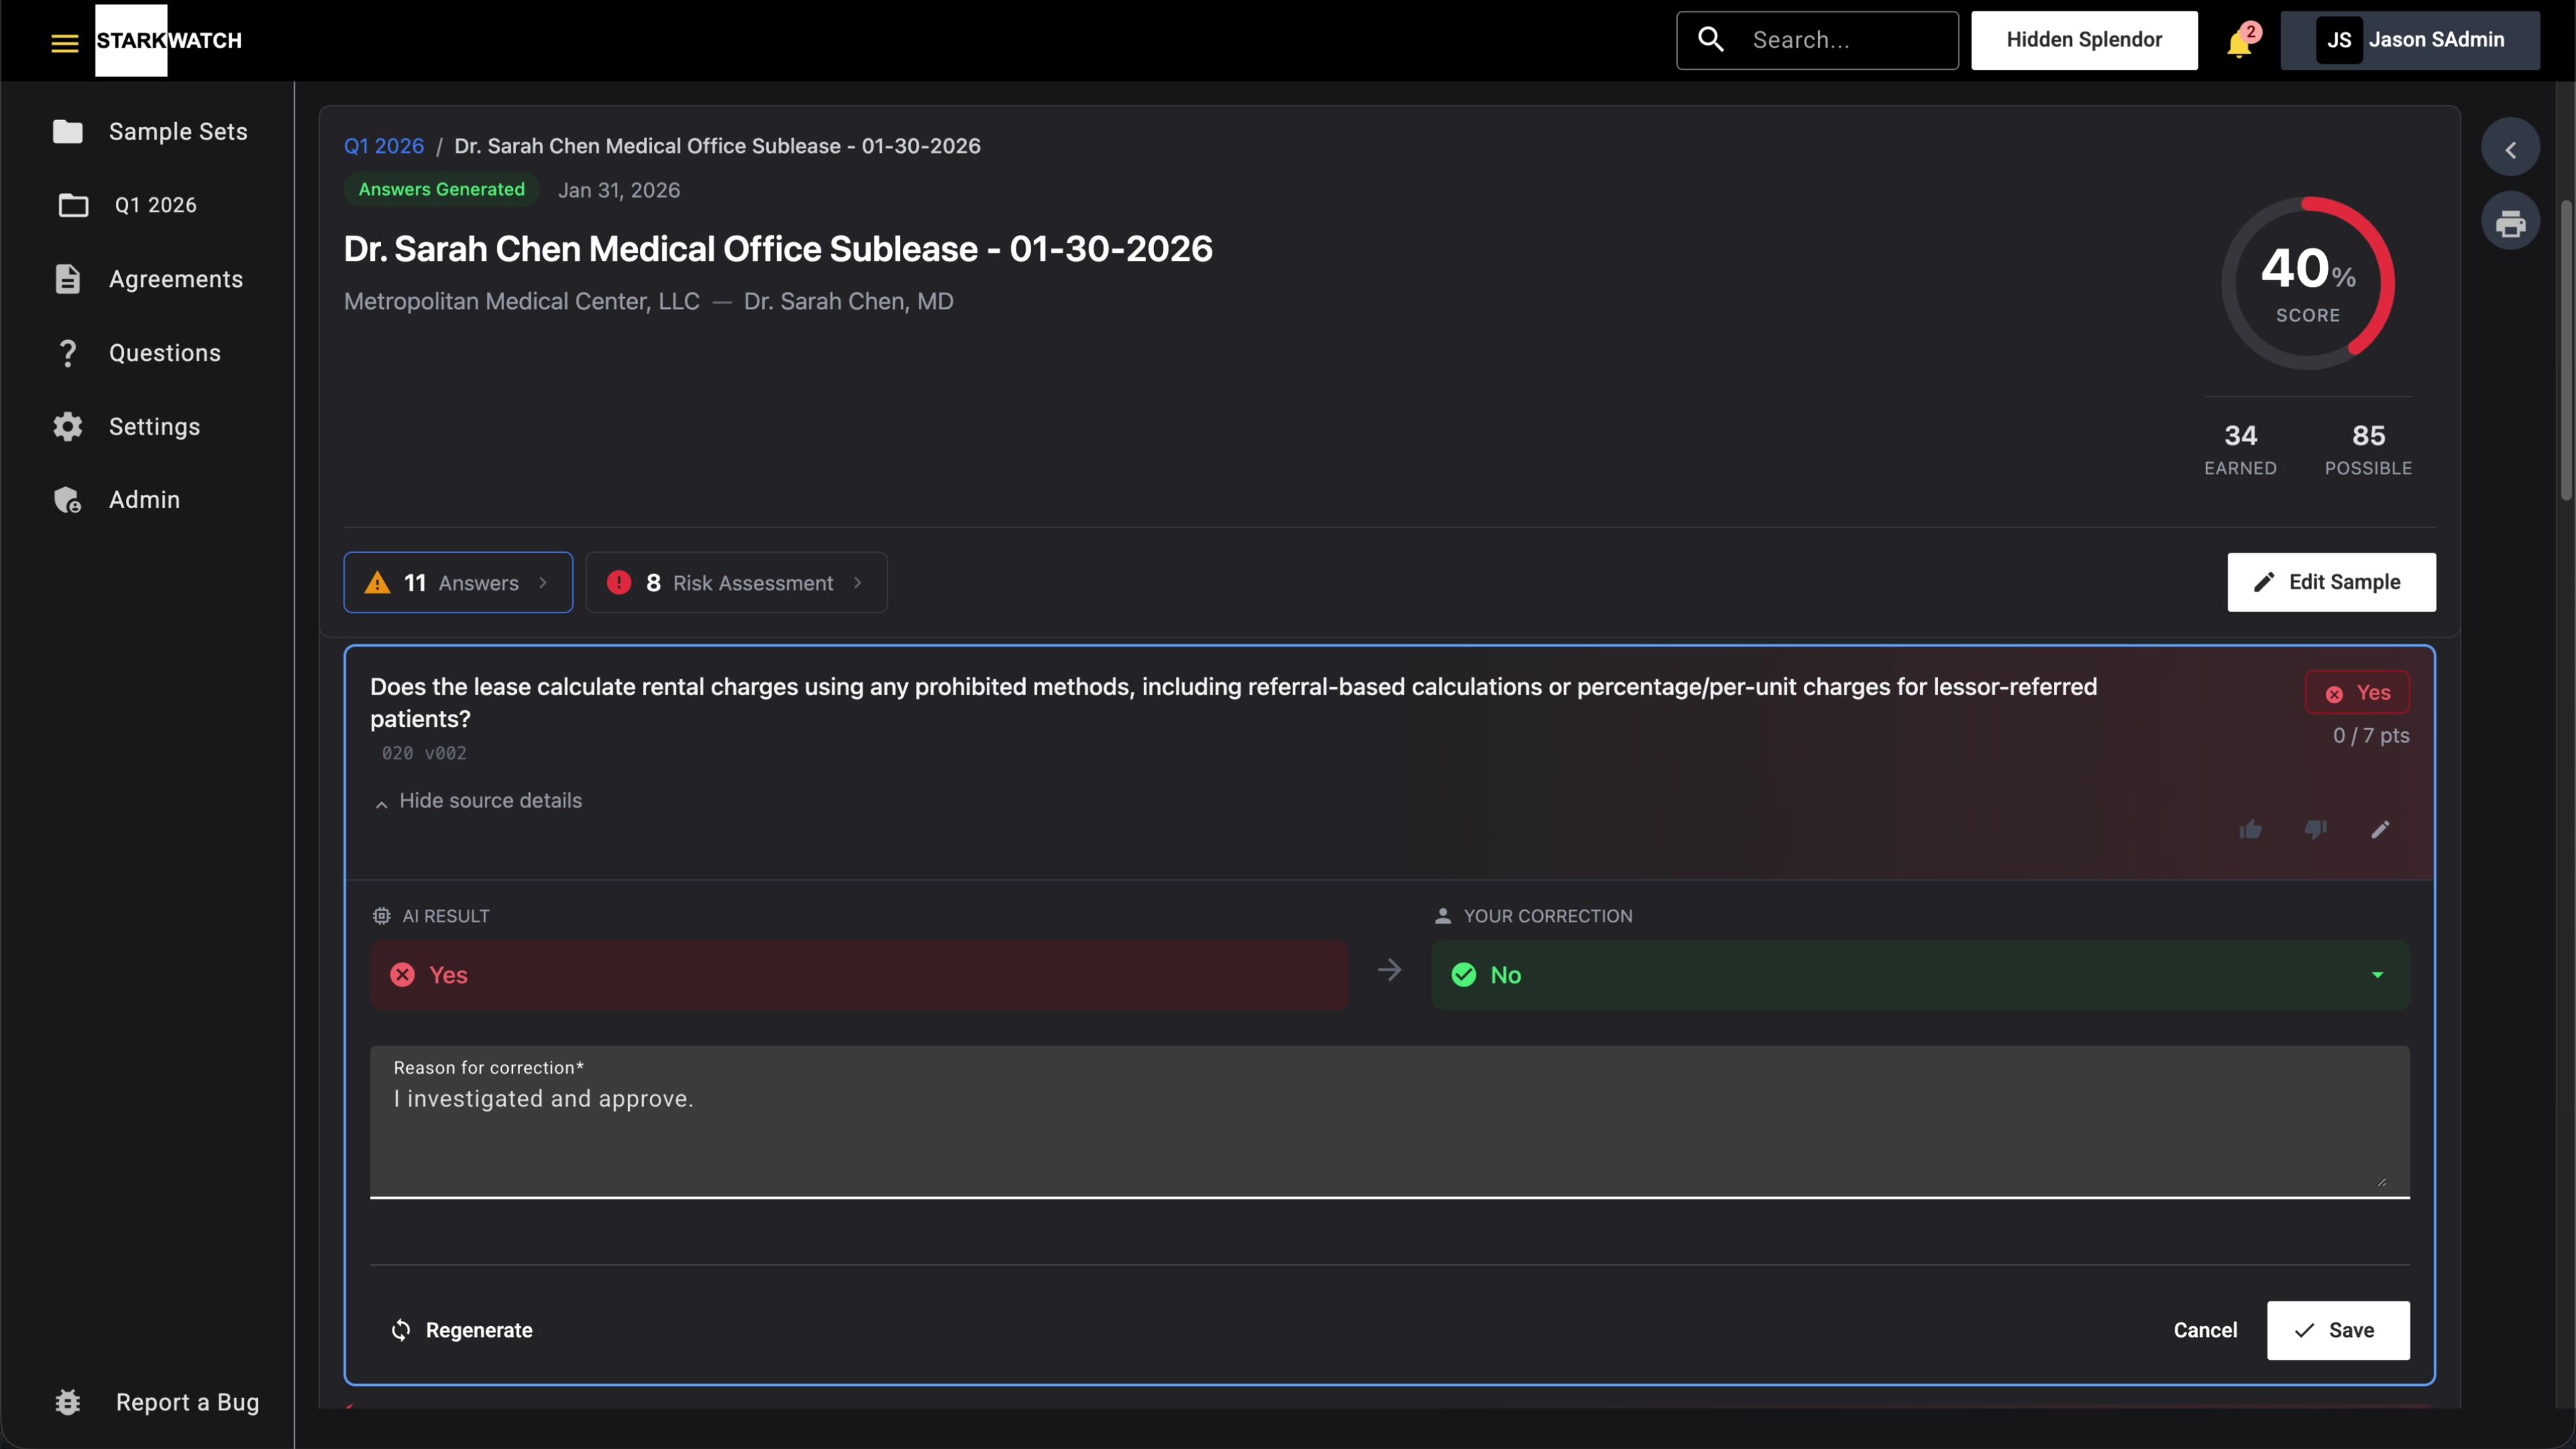The height and width of the screenshot is (1449, 2576).
Task: Click the notifications bell icon
Action: coord(2239,43)
